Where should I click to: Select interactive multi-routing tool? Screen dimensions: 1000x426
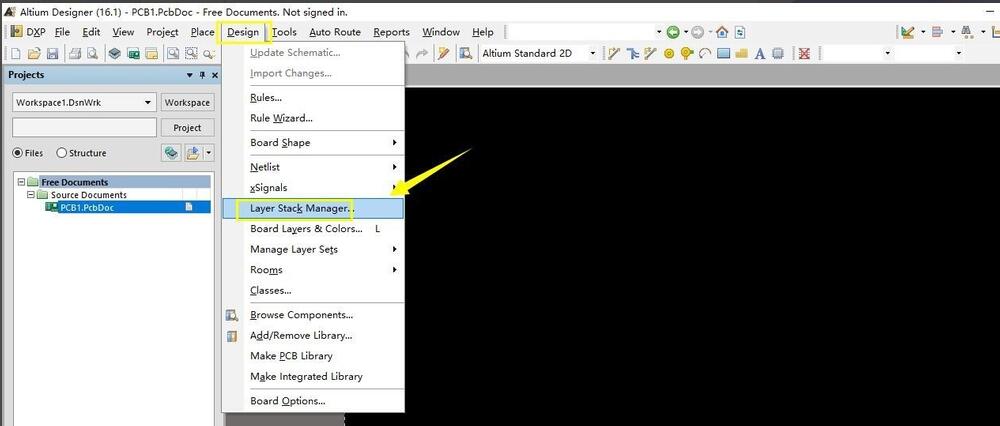(650, 54)
